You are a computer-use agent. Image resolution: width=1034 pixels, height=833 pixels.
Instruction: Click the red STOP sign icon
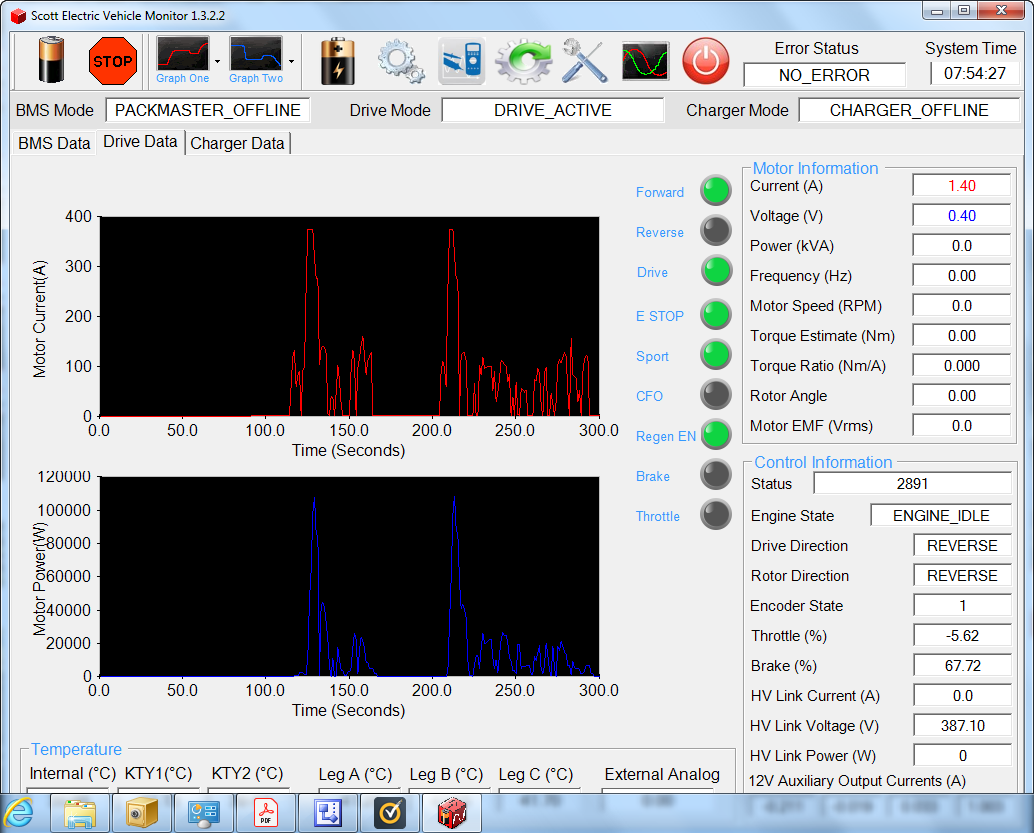(x=112, y=61)
